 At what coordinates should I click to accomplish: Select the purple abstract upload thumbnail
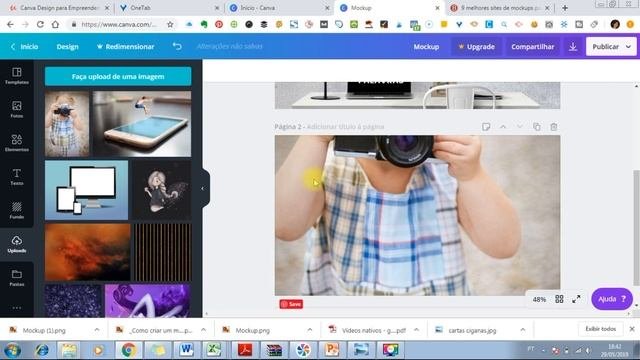147,301
